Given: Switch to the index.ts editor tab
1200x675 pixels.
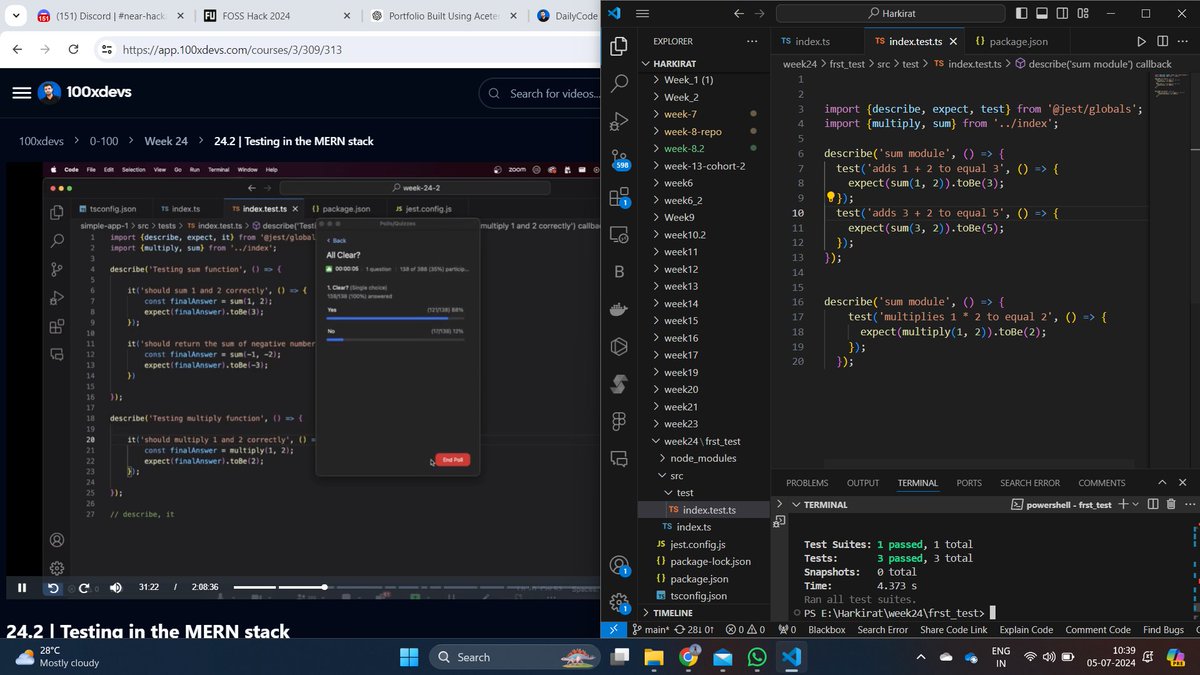Looking at the screenshot, I should (x=811, y=41).
